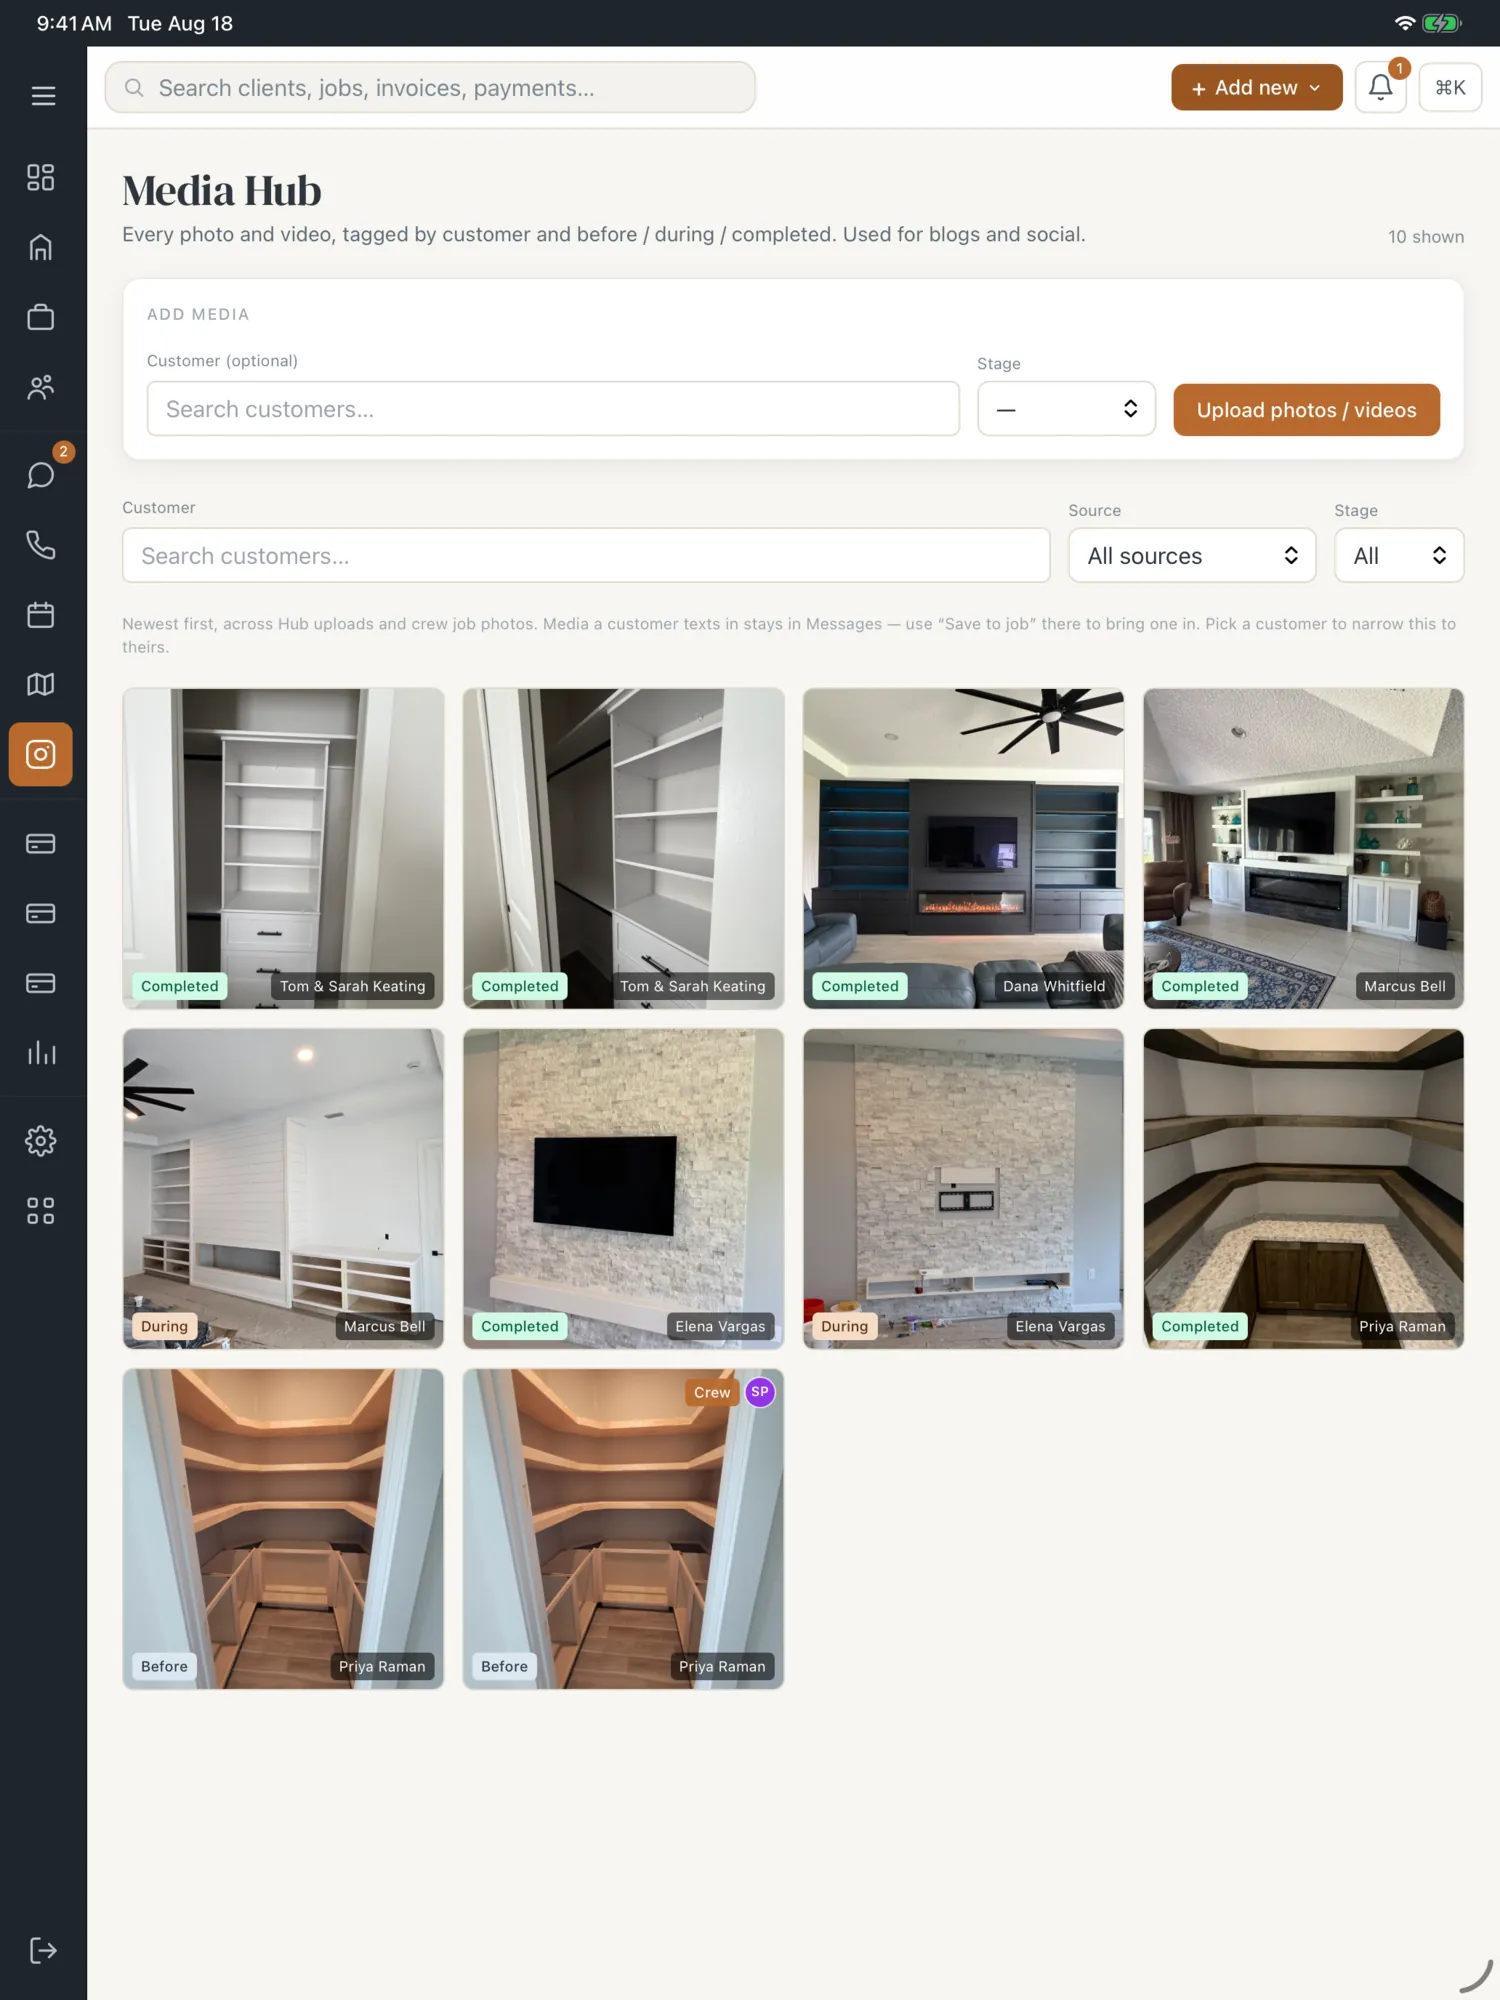The image size is (1500, 2000).
Task: Click the SP avatar badge on photo
Action: point(760,1392)
